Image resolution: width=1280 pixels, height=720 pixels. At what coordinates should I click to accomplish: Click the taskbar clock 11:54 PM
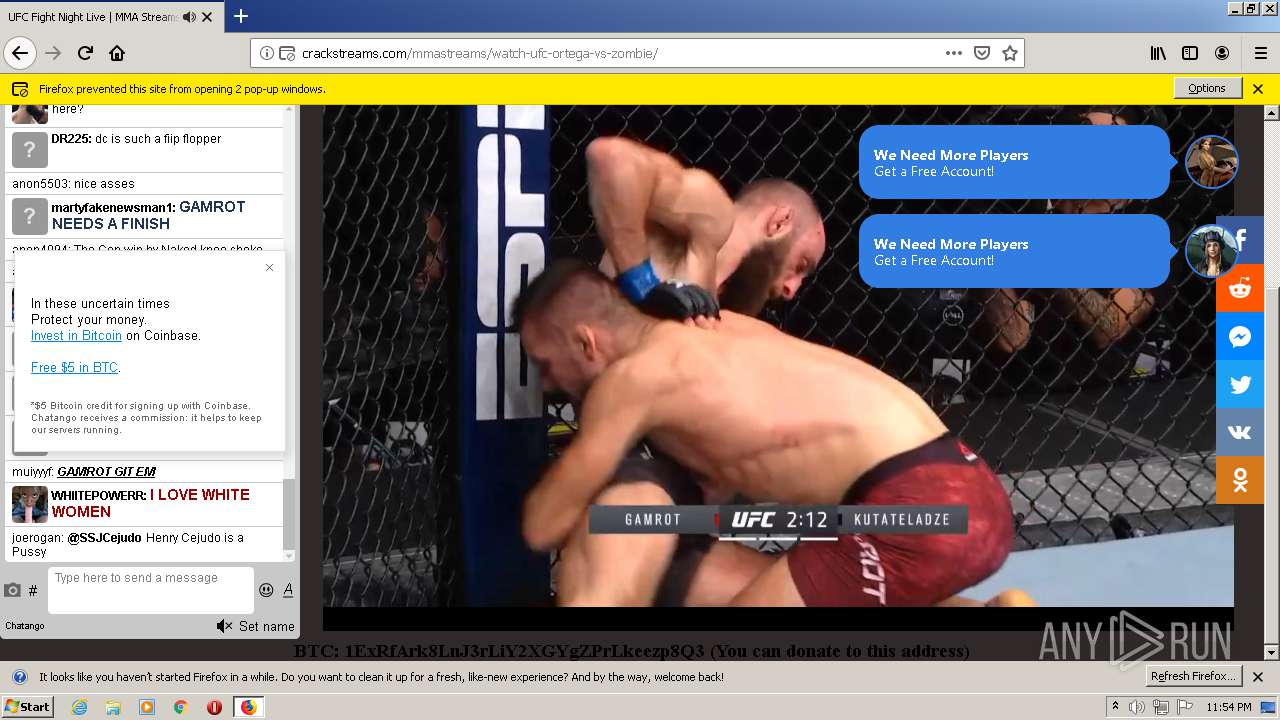click(x=1228, y=707)
